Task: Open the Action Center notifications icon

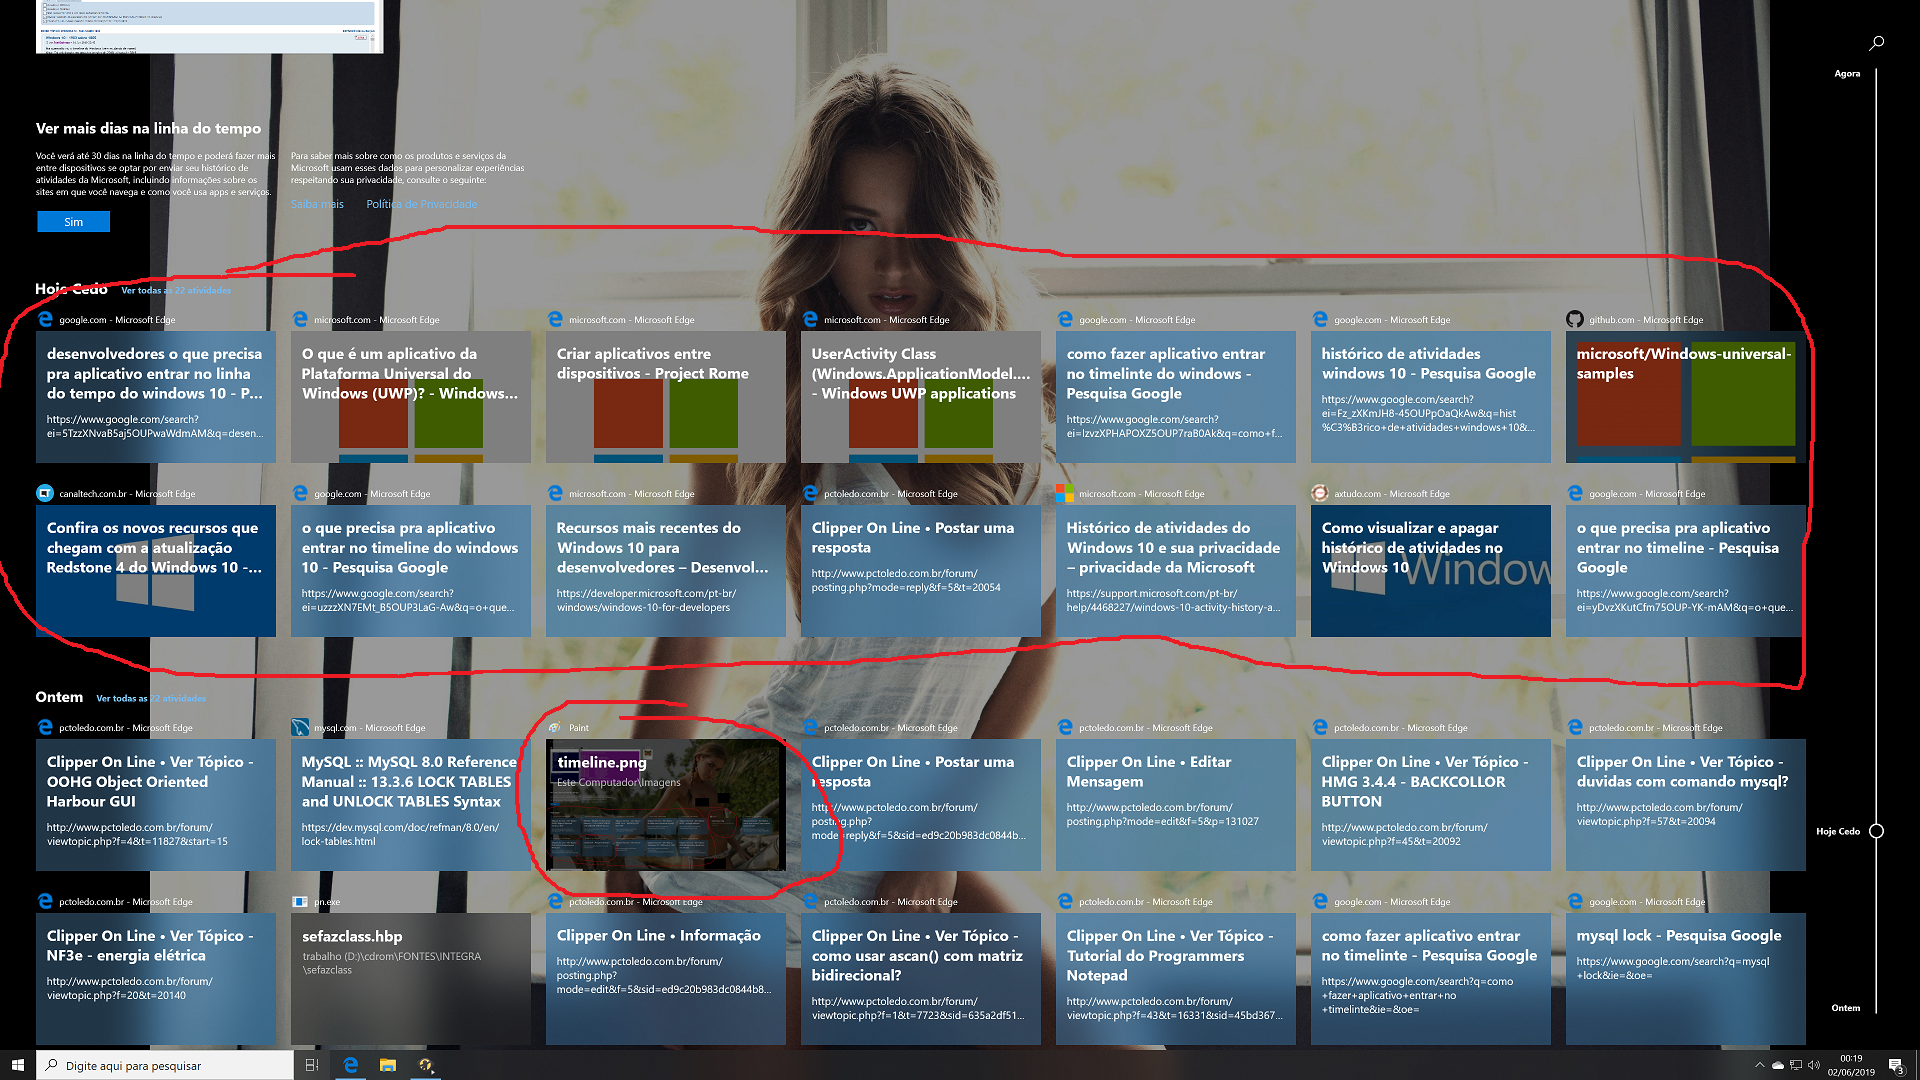Action: click(1895, 1065)
